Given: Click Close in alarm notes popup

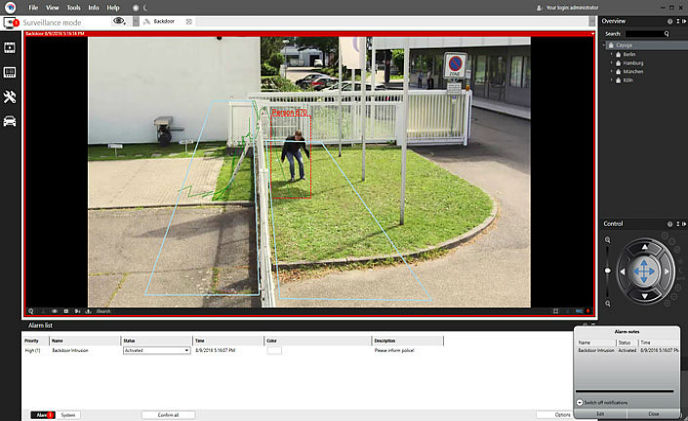Looking at the screenshot, I should click(653, 414).
